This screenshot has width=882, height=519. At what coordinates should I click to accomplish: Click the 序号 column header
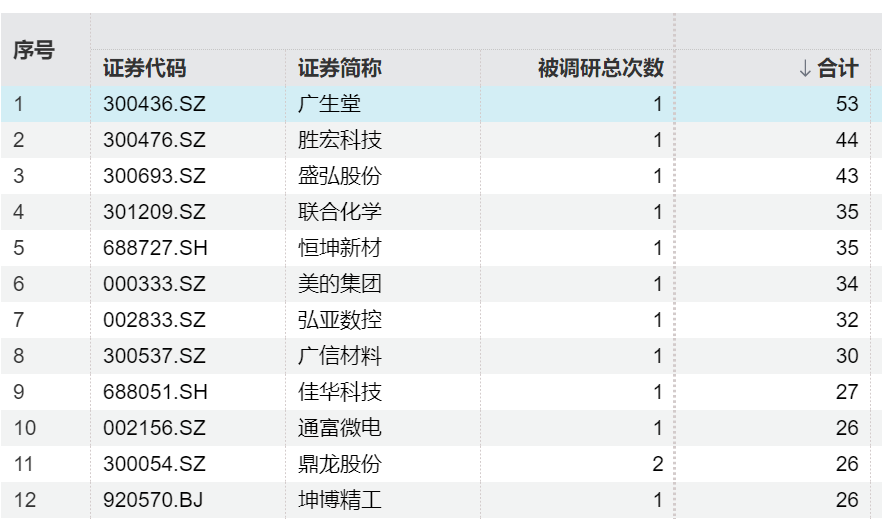[34, 50]
